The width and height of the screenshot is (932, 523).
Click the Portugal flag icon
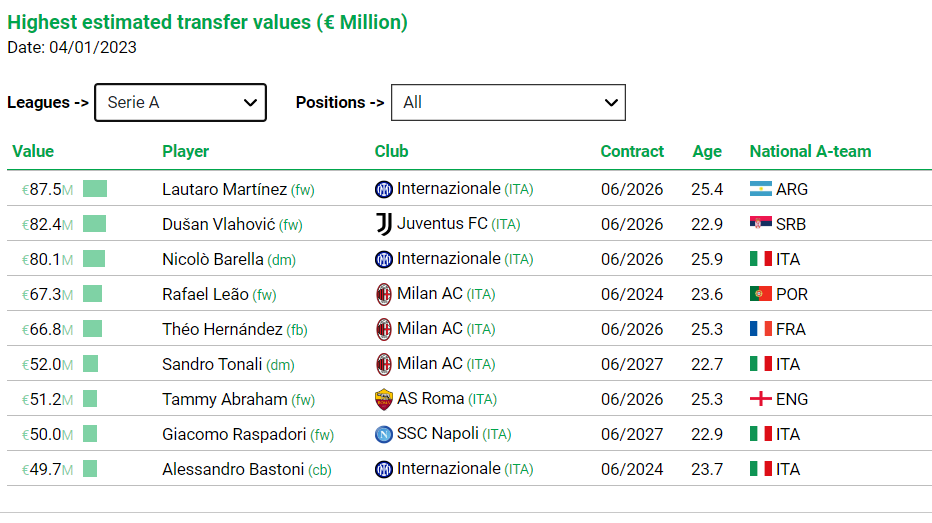coord(761,294)
